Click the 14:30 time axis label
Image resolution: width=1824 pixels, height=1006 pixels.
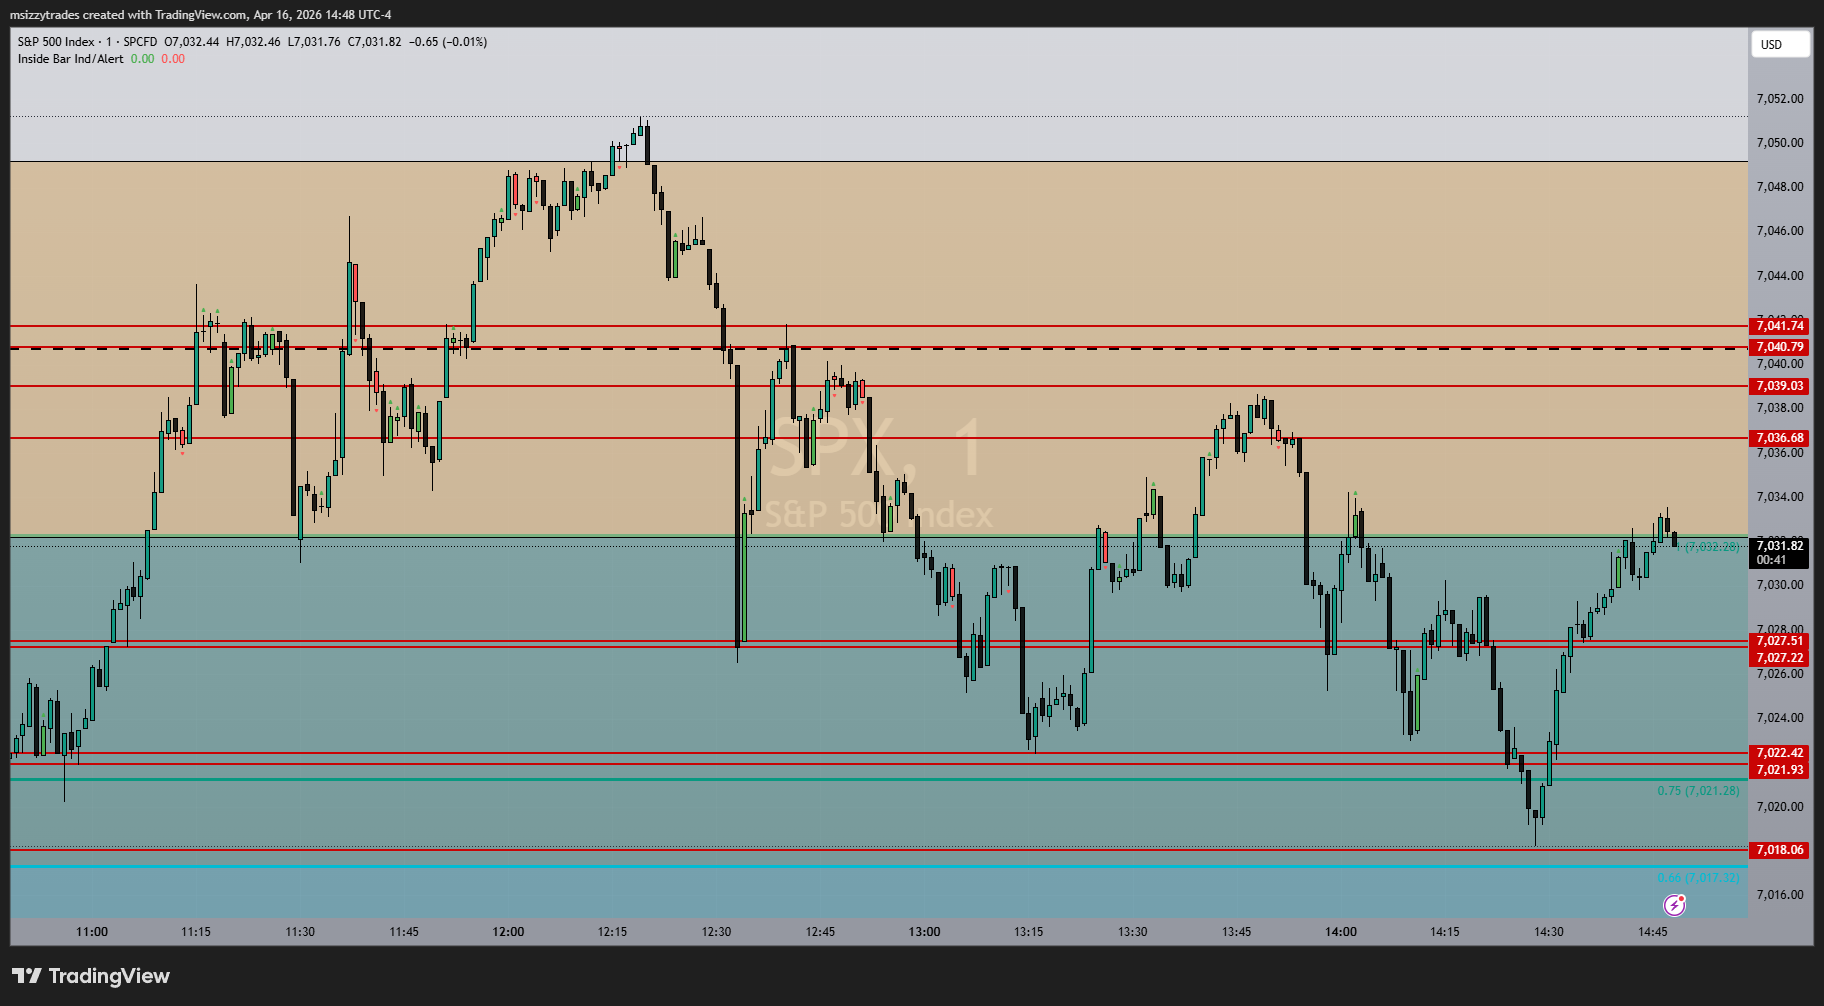point(1549,932)
